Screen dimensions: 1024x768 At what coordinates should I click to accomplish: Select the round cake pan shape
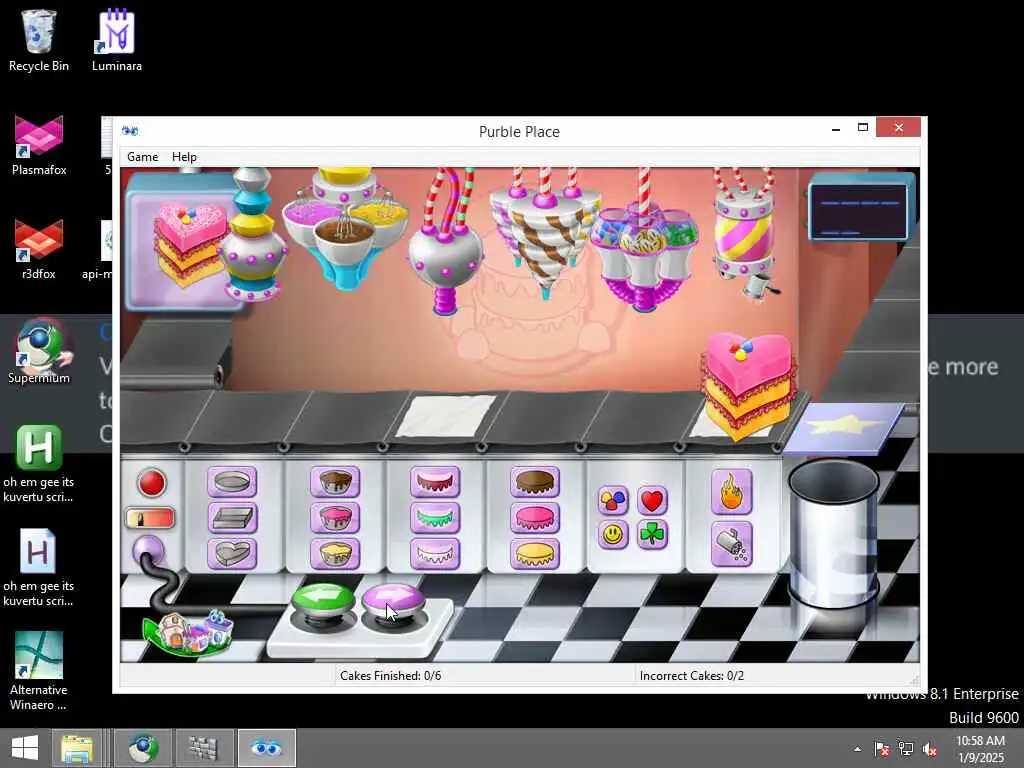[232, 483]
